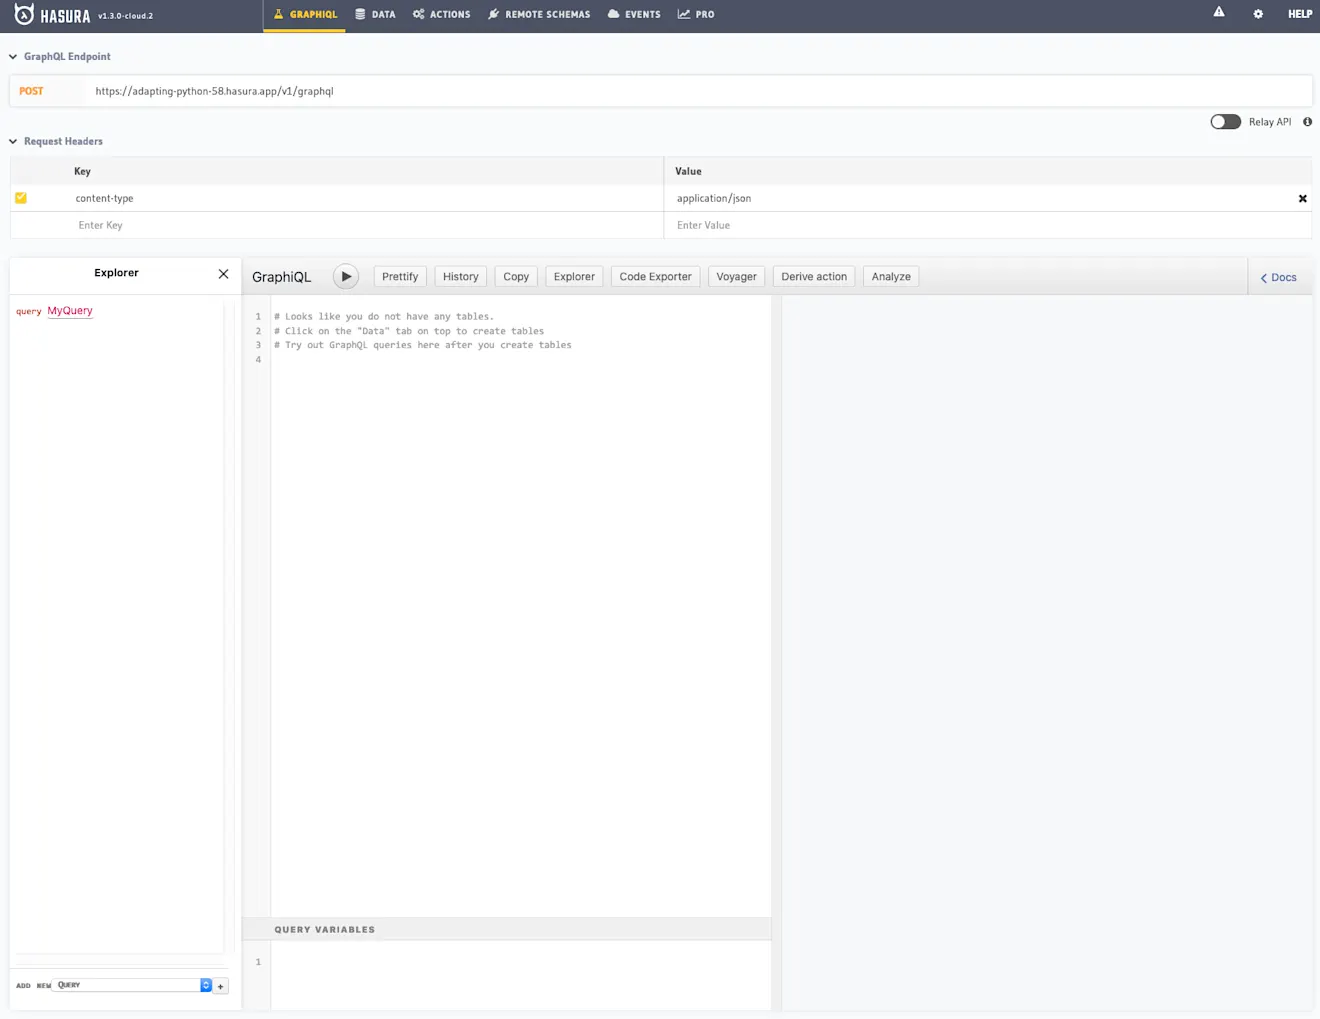This screenshot has height=1019, width=1320.
Task: Click the Relay API info icon
Action: pos(1307,122)
